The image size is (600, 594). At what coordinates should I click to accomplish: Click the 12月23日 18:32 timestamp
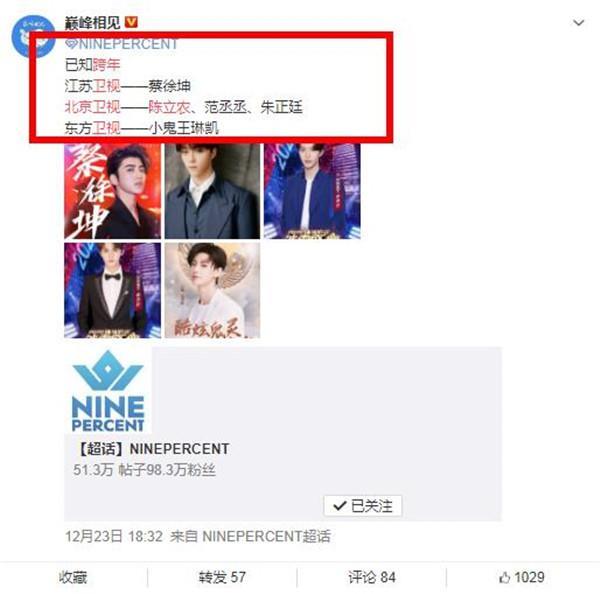click(114, 536)
